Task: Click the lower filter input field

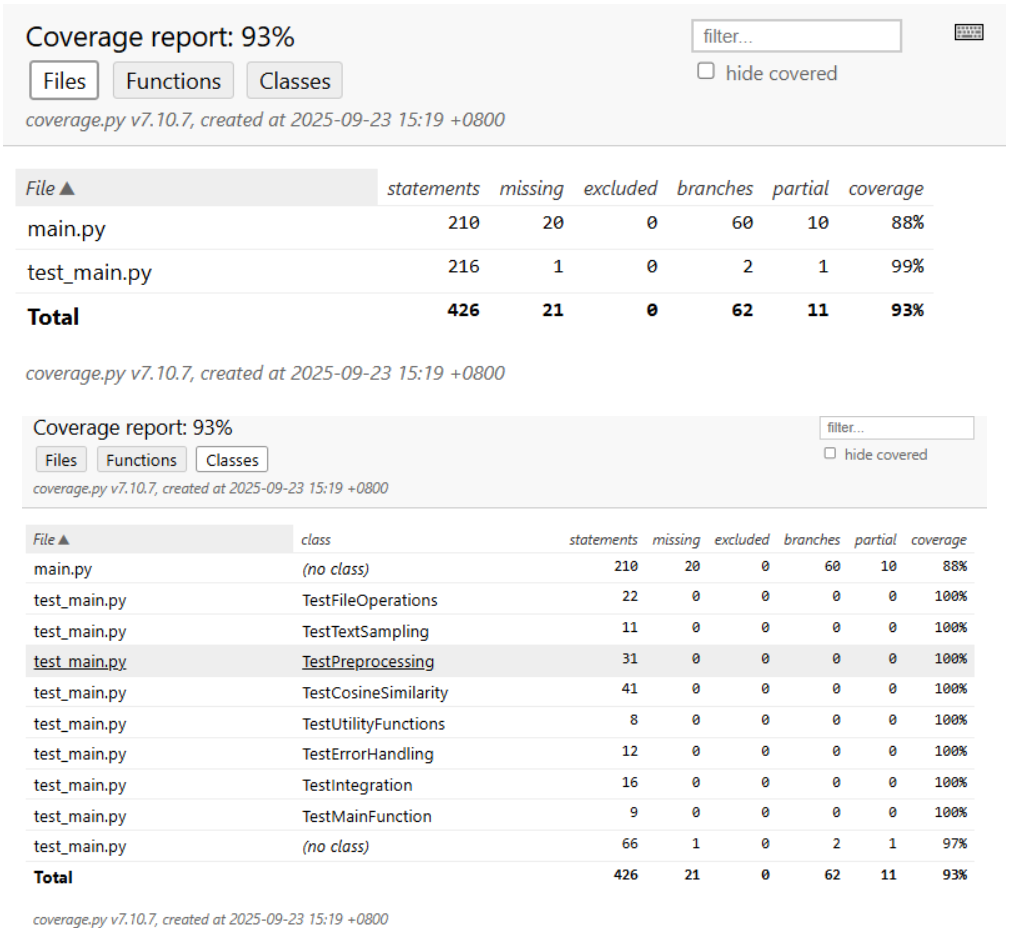Action: (x=896, y=428)
